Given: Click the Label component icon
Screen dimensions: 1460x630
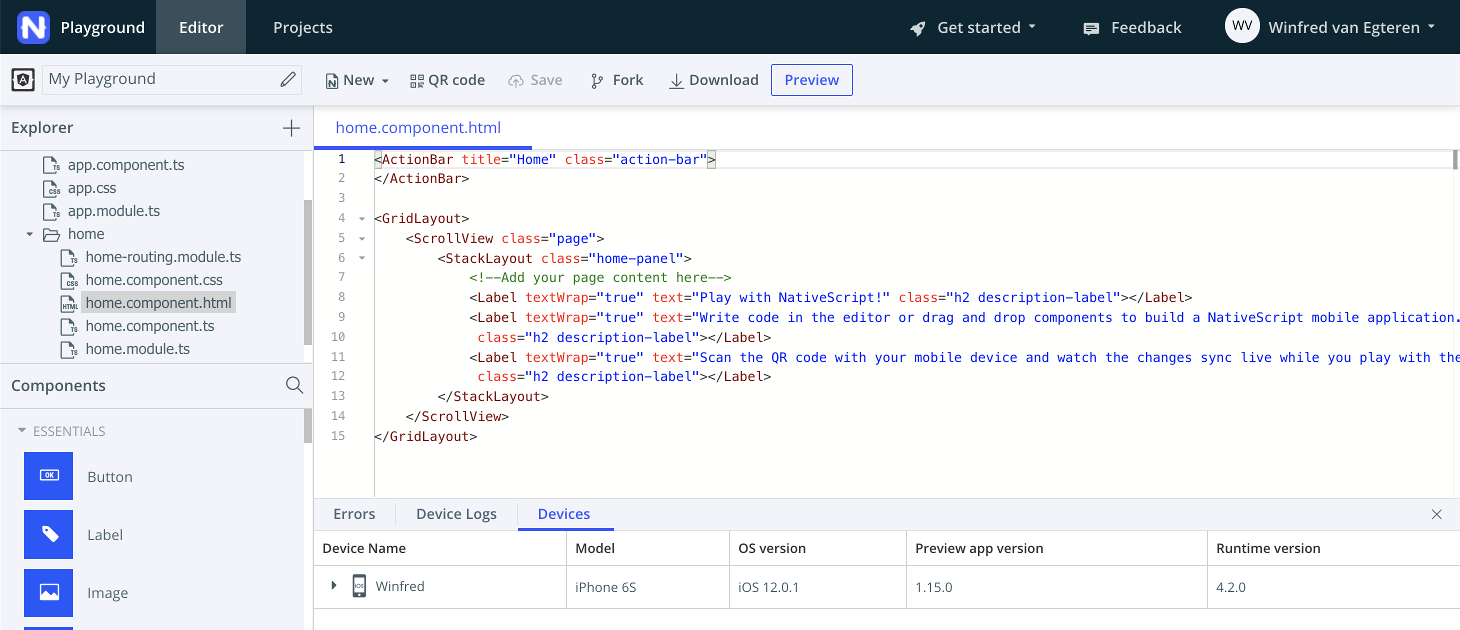Looking at the screenshot, I should coord(49,534).
